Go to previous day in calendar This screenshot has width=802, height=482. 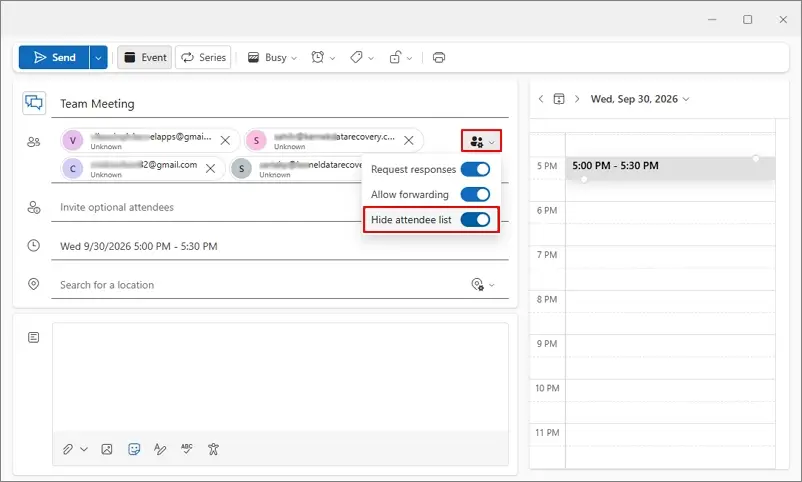pos(541,99)
